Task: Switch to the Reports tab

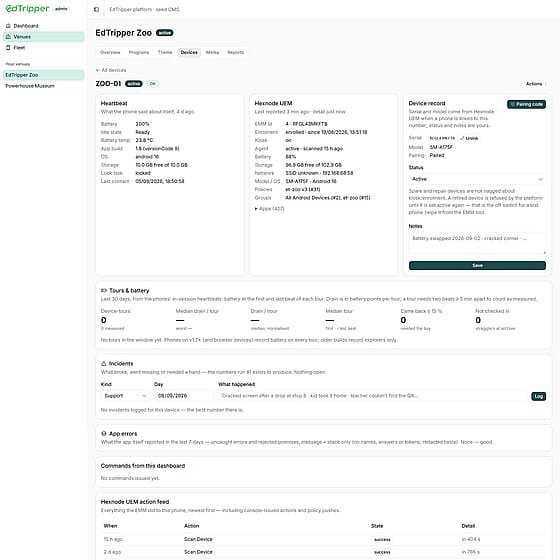Action: 236,52
